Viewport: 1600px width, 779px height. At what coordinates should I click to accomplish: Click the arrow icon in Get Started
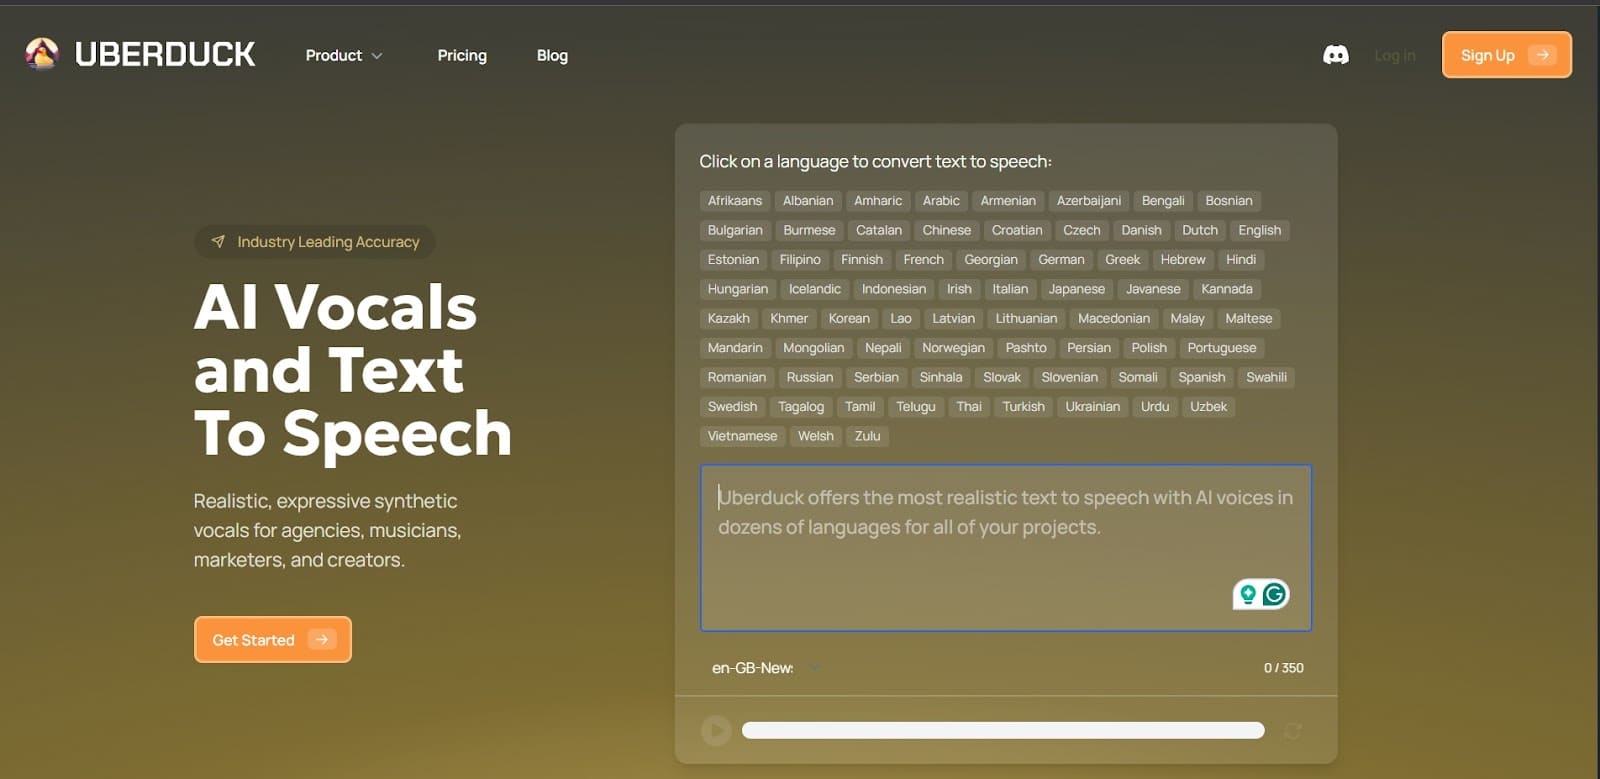tap(322, 640)
